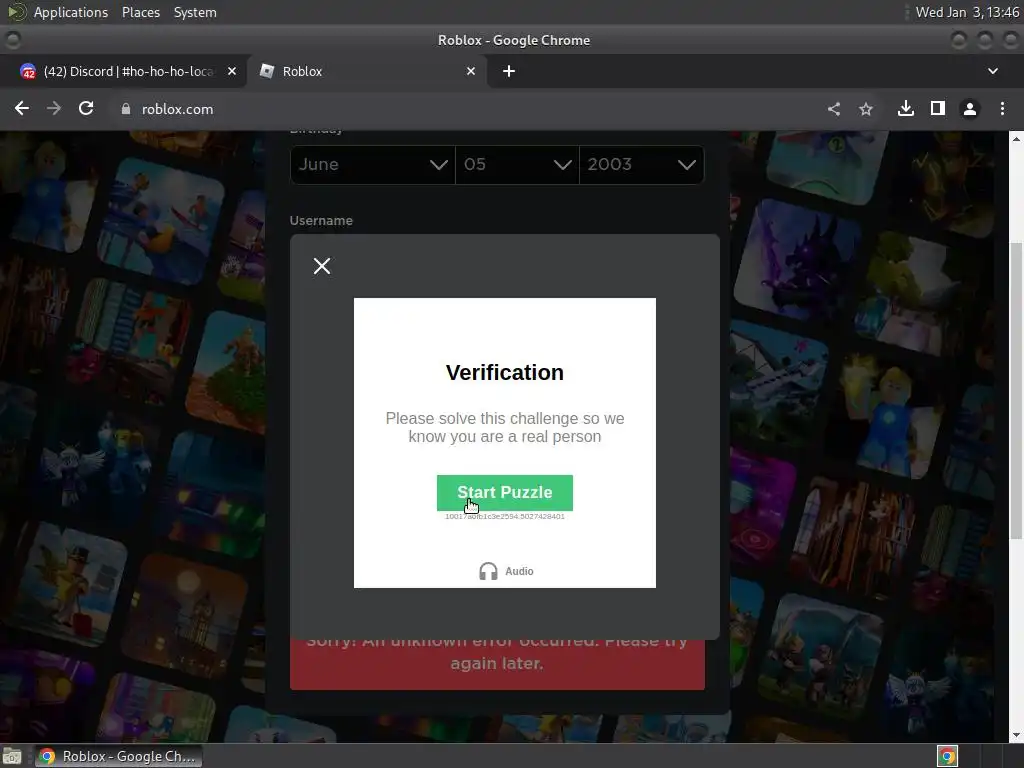Open the 05 birthday day dropdown
Viewport: 1024px width, 768px height.
(x=517, y=165)
